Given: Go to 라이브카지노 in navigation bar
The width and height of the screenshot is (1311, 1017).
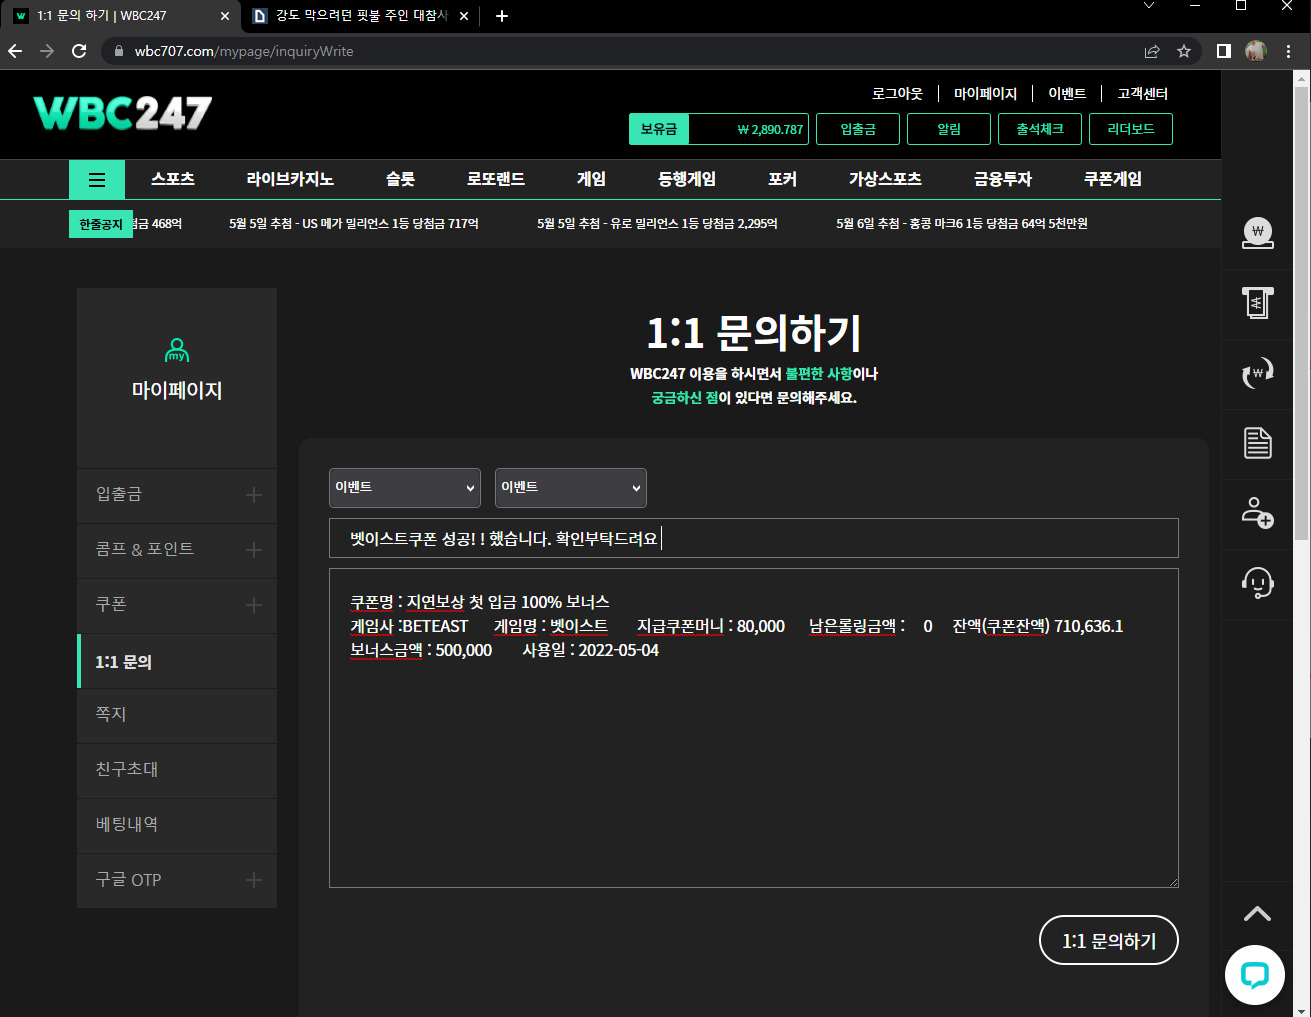Looking at the screenshot, I should pos(290,179).
